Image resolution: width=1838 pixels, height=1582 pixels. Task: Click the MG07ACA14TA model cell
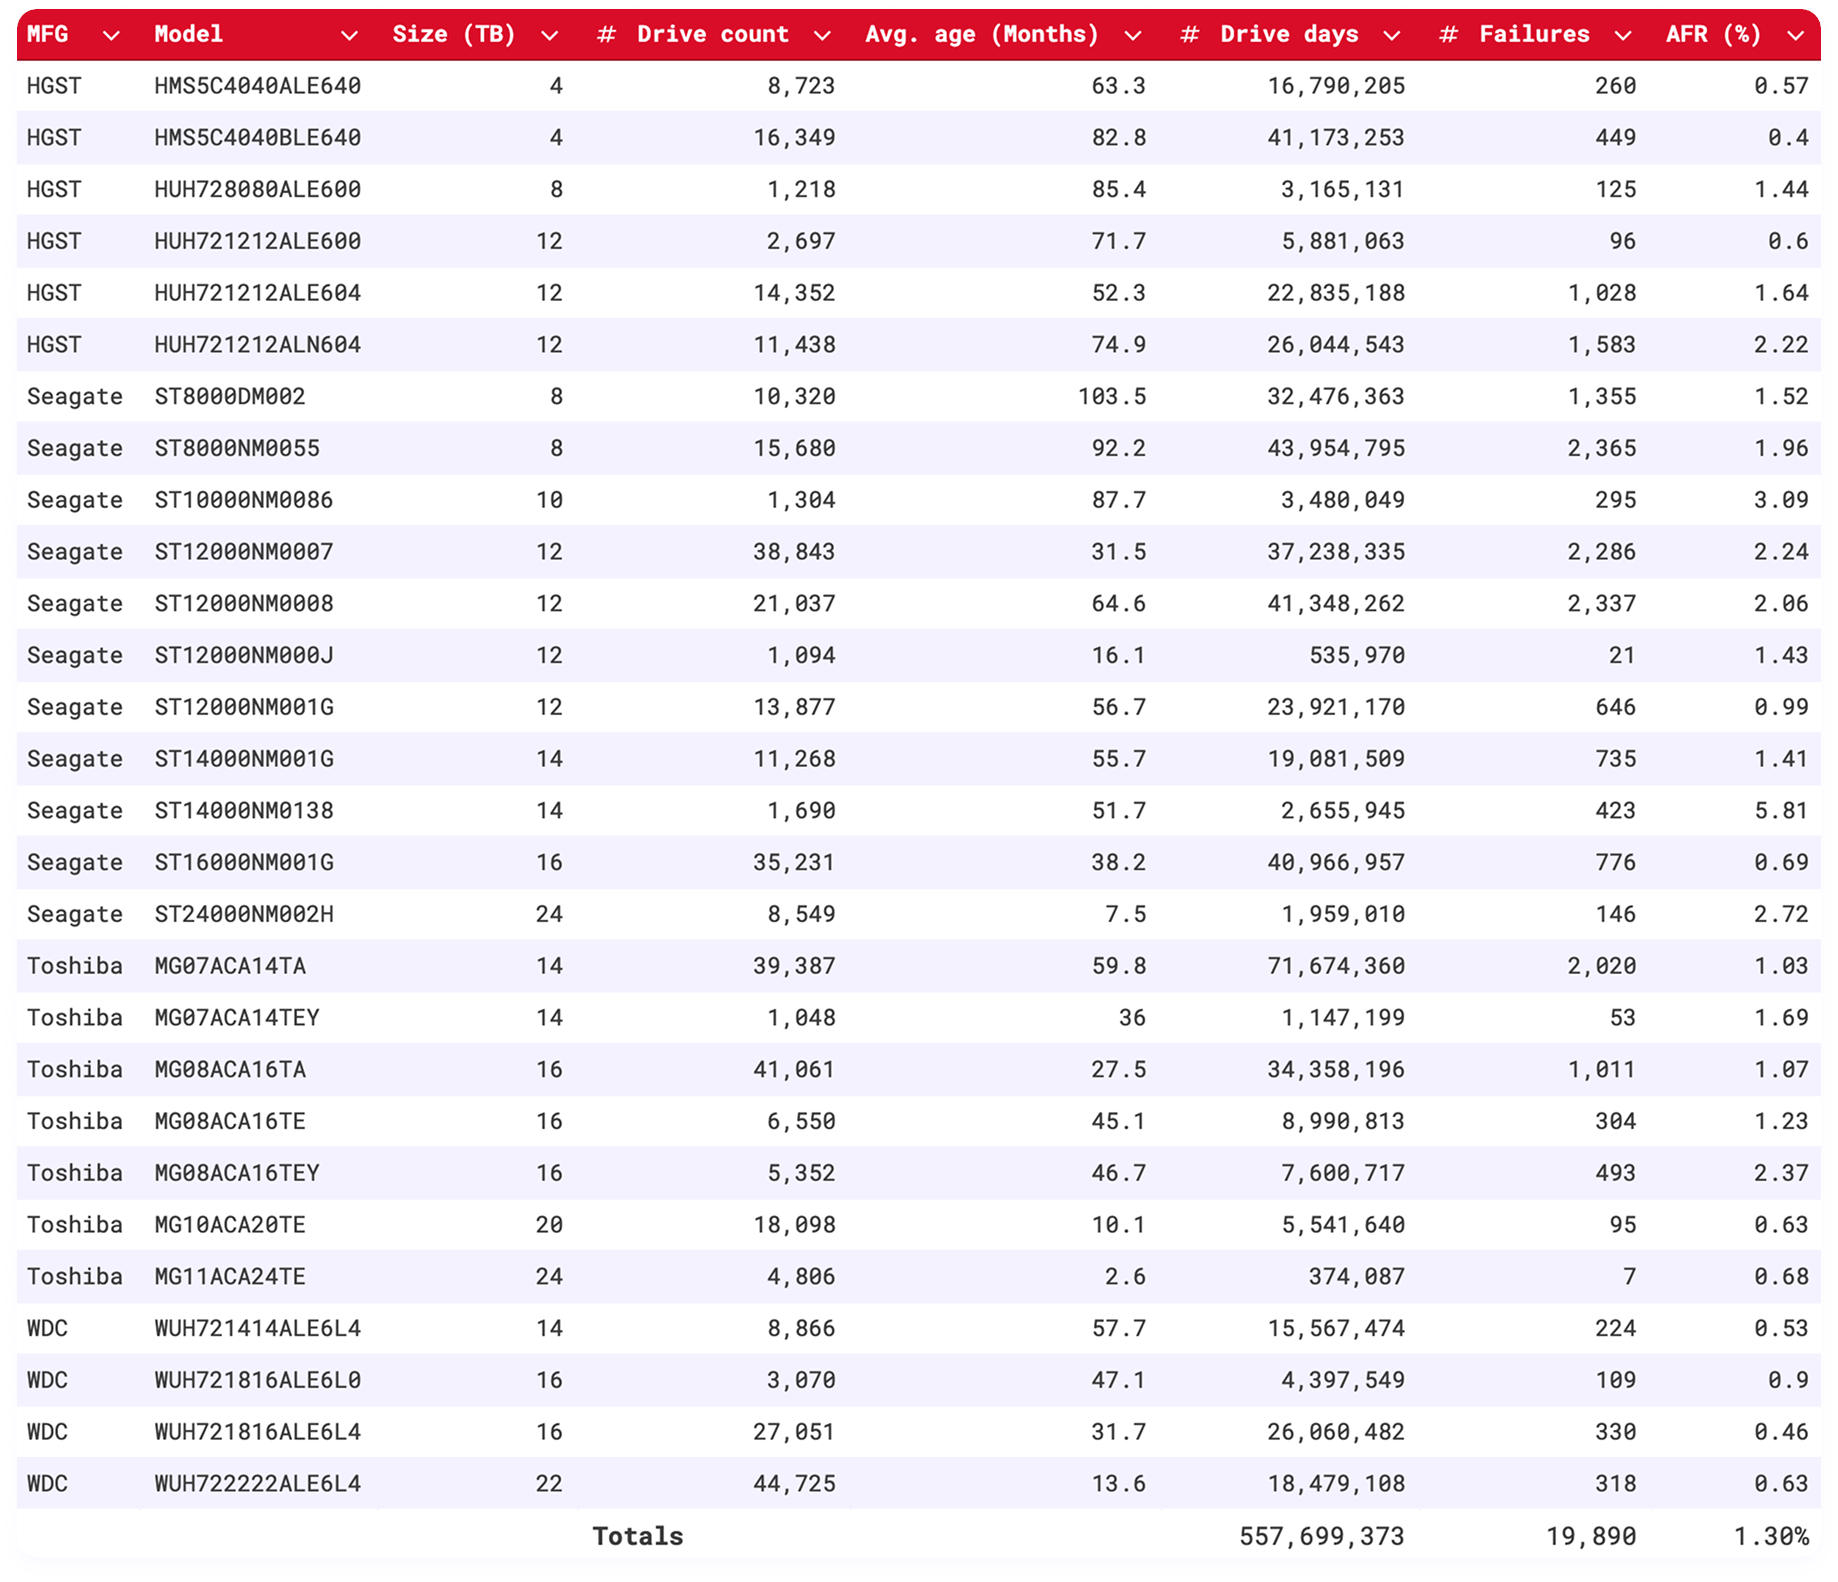click(229, 966)
